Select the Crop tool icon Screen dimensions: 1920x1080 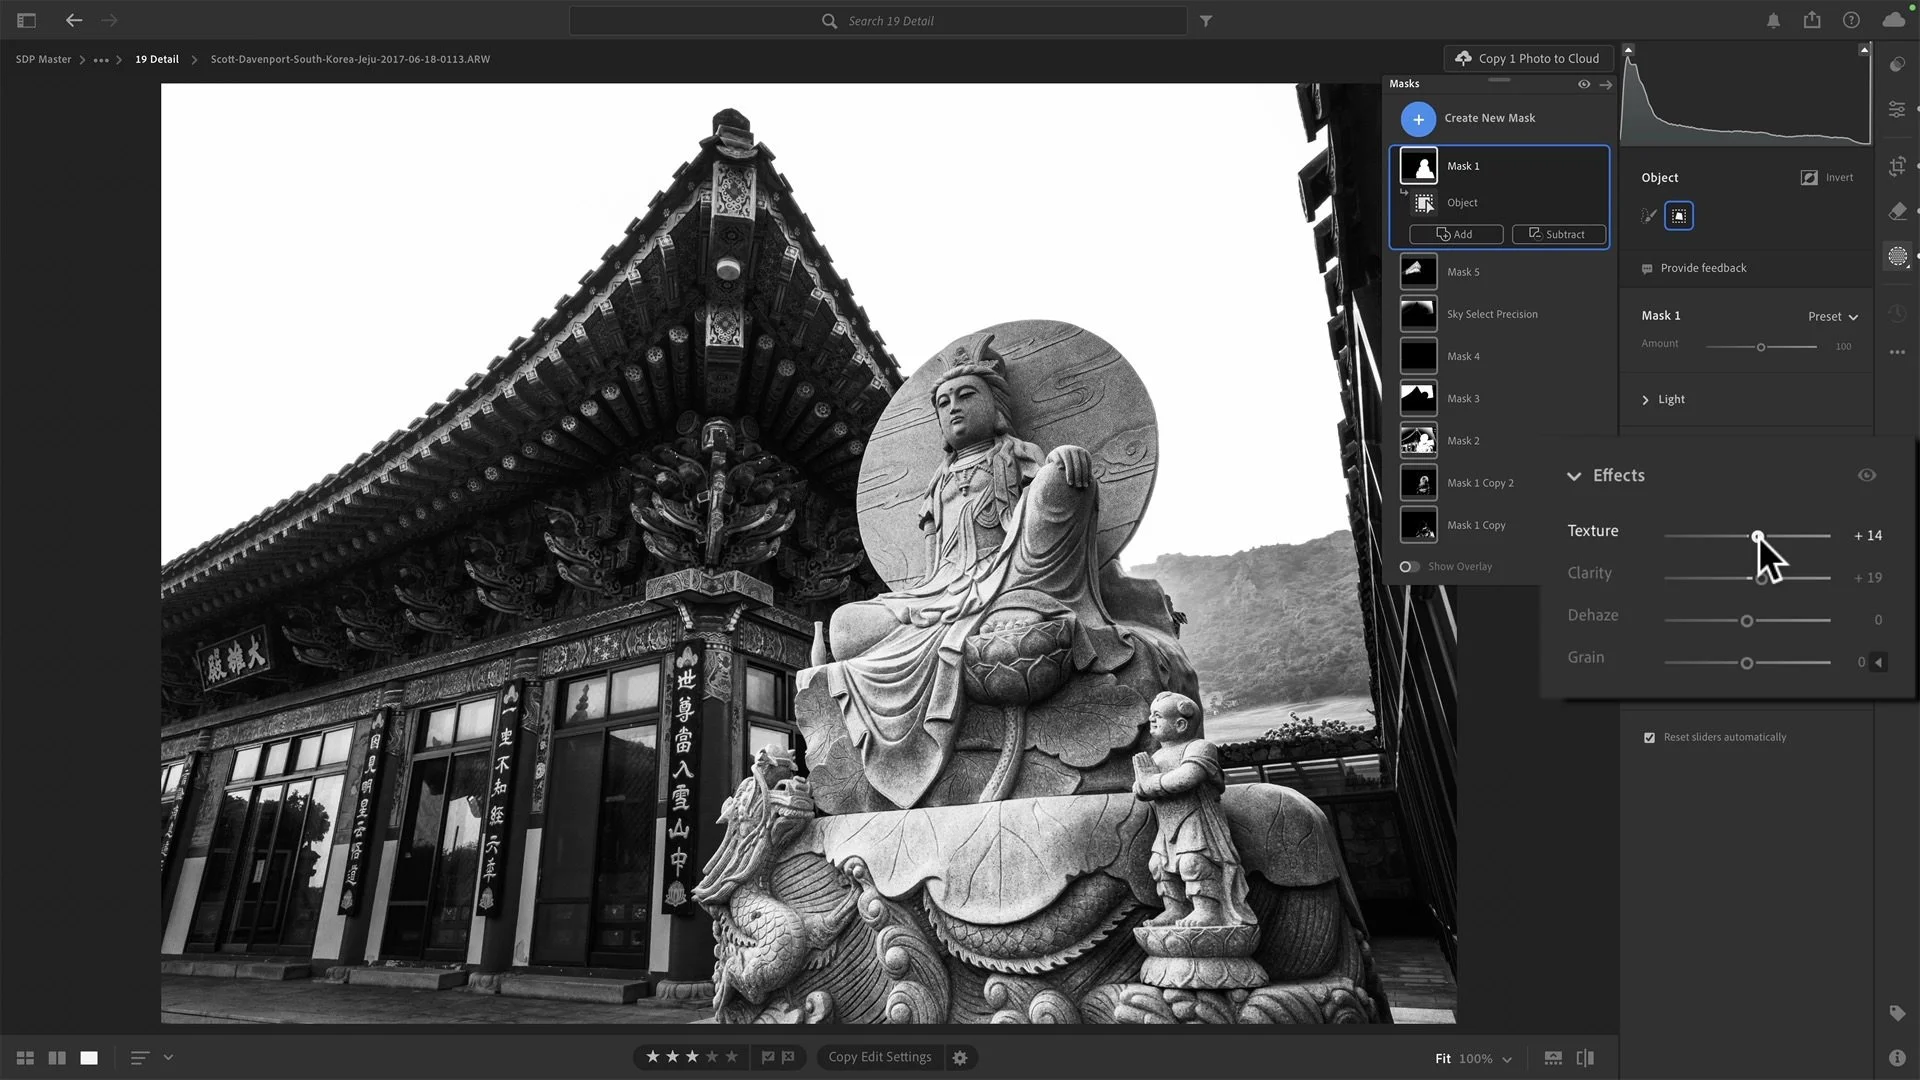[1897, 167]
